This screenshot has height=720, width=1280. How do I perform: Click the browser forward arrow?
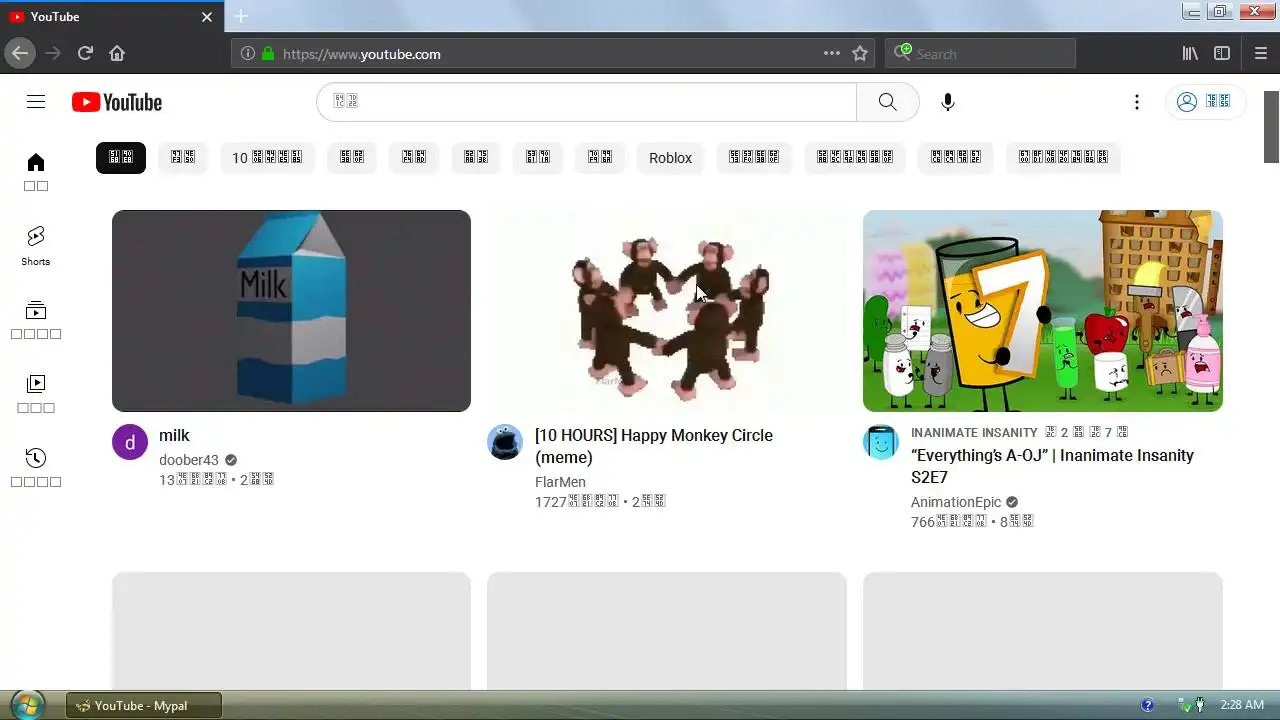coord(53,53)
